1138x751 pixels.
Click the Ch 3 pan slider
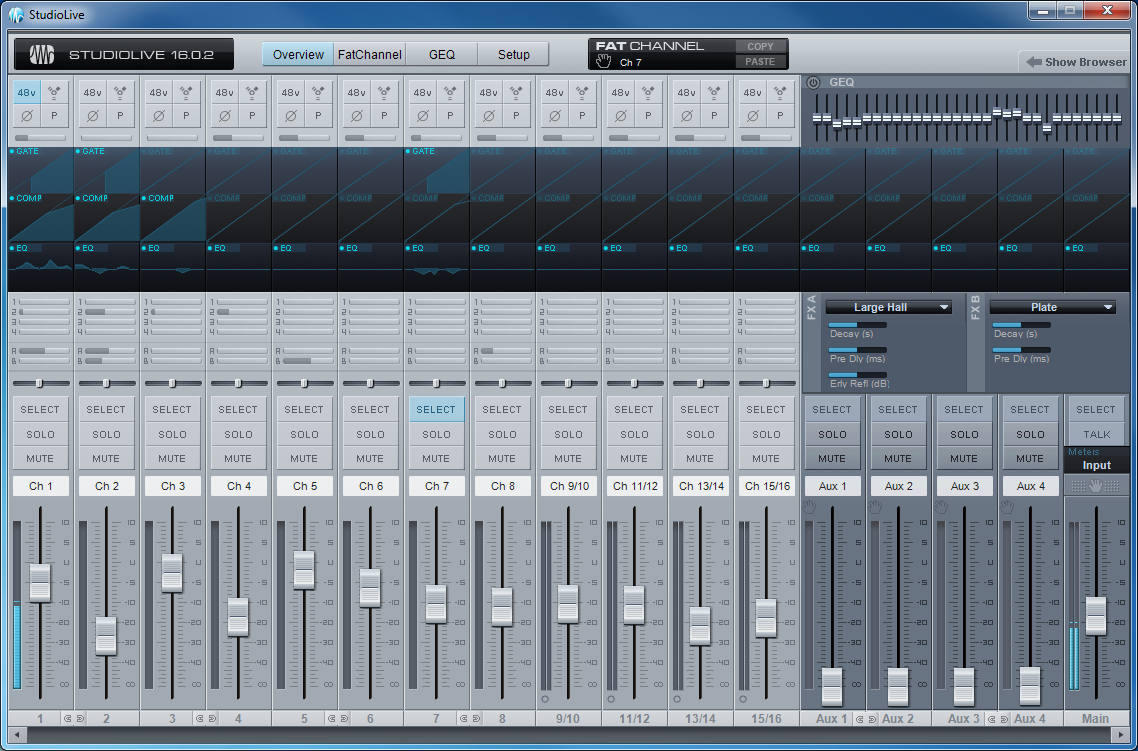(x=172, y=383)
